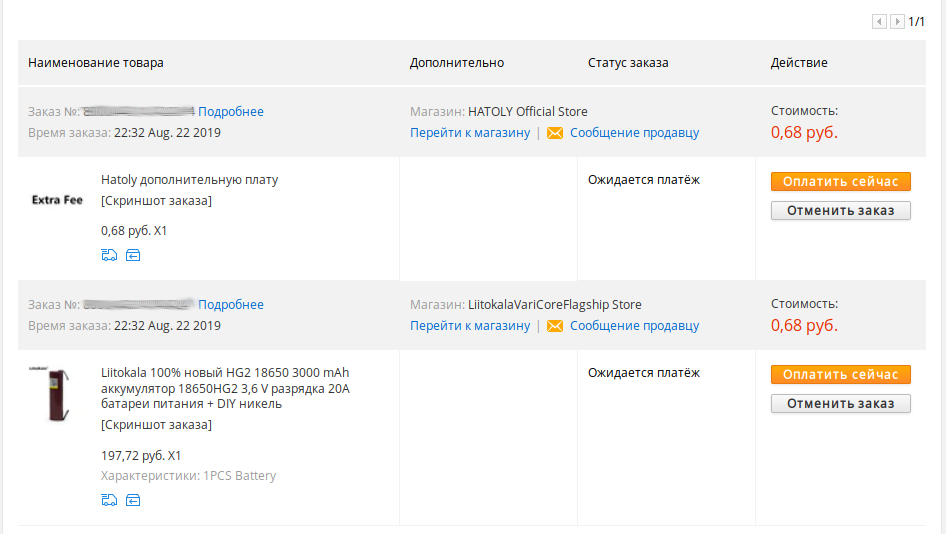The image size is (946, 534).
Task: Open the Extra Fee product thumbnail
Action: [x=57, y=200]
